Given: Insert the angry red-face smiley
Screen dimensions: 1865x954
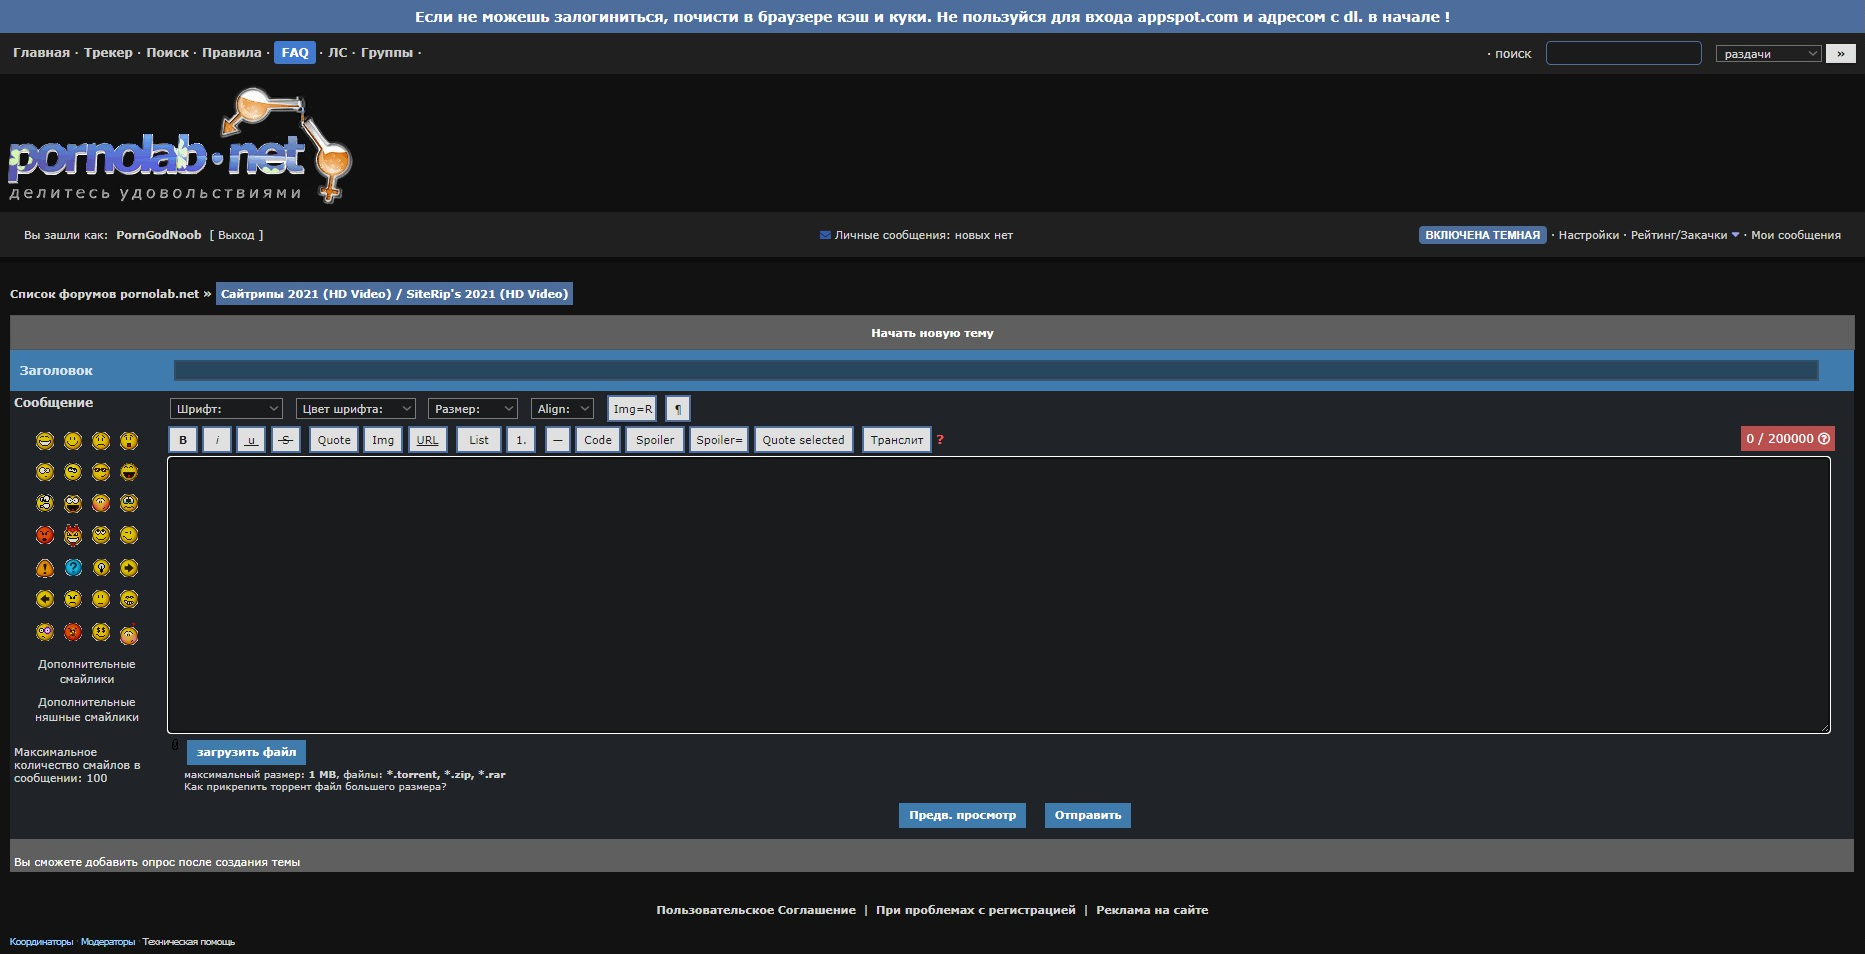Looking at the screenshot, I should point(45,535).
